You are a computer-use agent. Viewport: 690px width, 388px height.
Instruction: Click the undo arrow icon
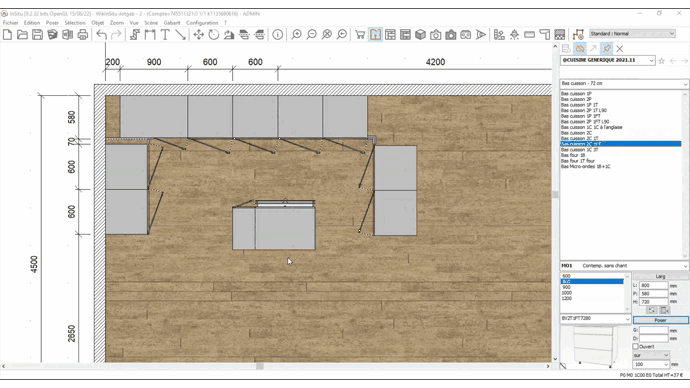click(102, 35)
